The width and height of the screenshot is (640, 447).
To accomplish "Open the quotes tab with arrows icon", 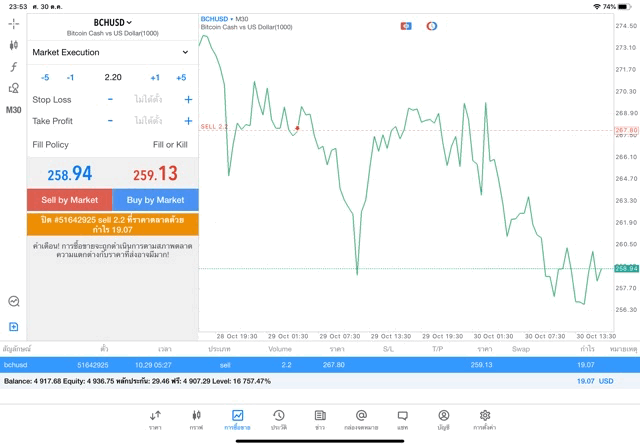I will click(155, 420).
